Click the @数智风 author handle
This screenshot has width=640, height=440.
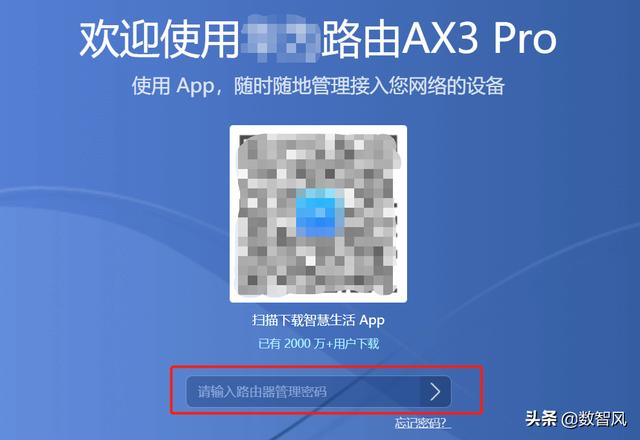tap(594, 419)
